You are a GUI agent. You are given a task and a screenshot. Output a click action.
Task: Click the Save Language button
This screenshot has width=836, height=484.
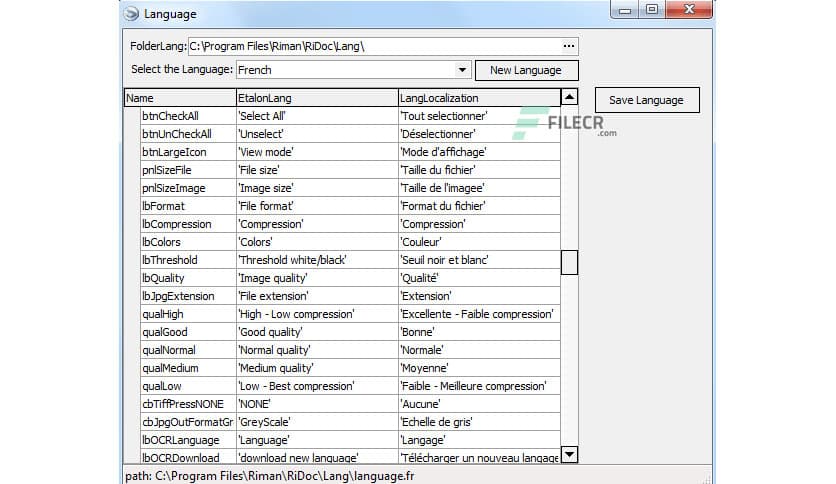(646, 100)
